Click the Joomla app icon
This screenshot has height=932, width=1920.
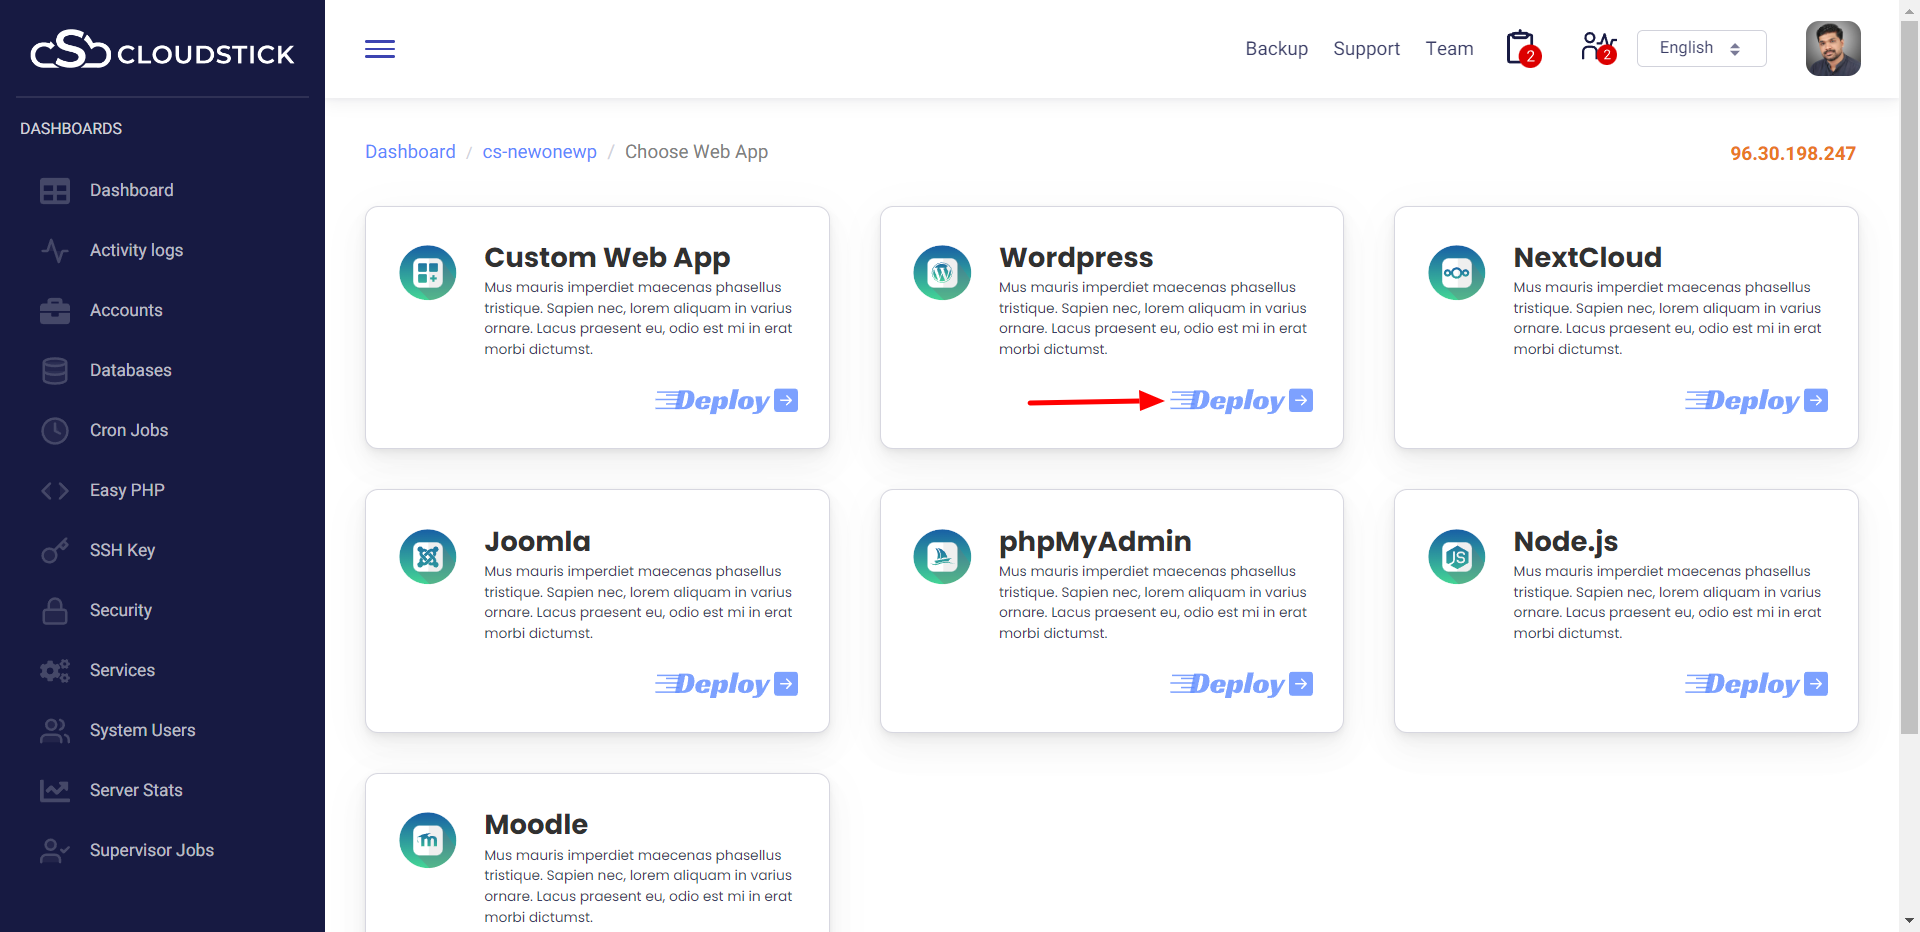pos(428,557)
